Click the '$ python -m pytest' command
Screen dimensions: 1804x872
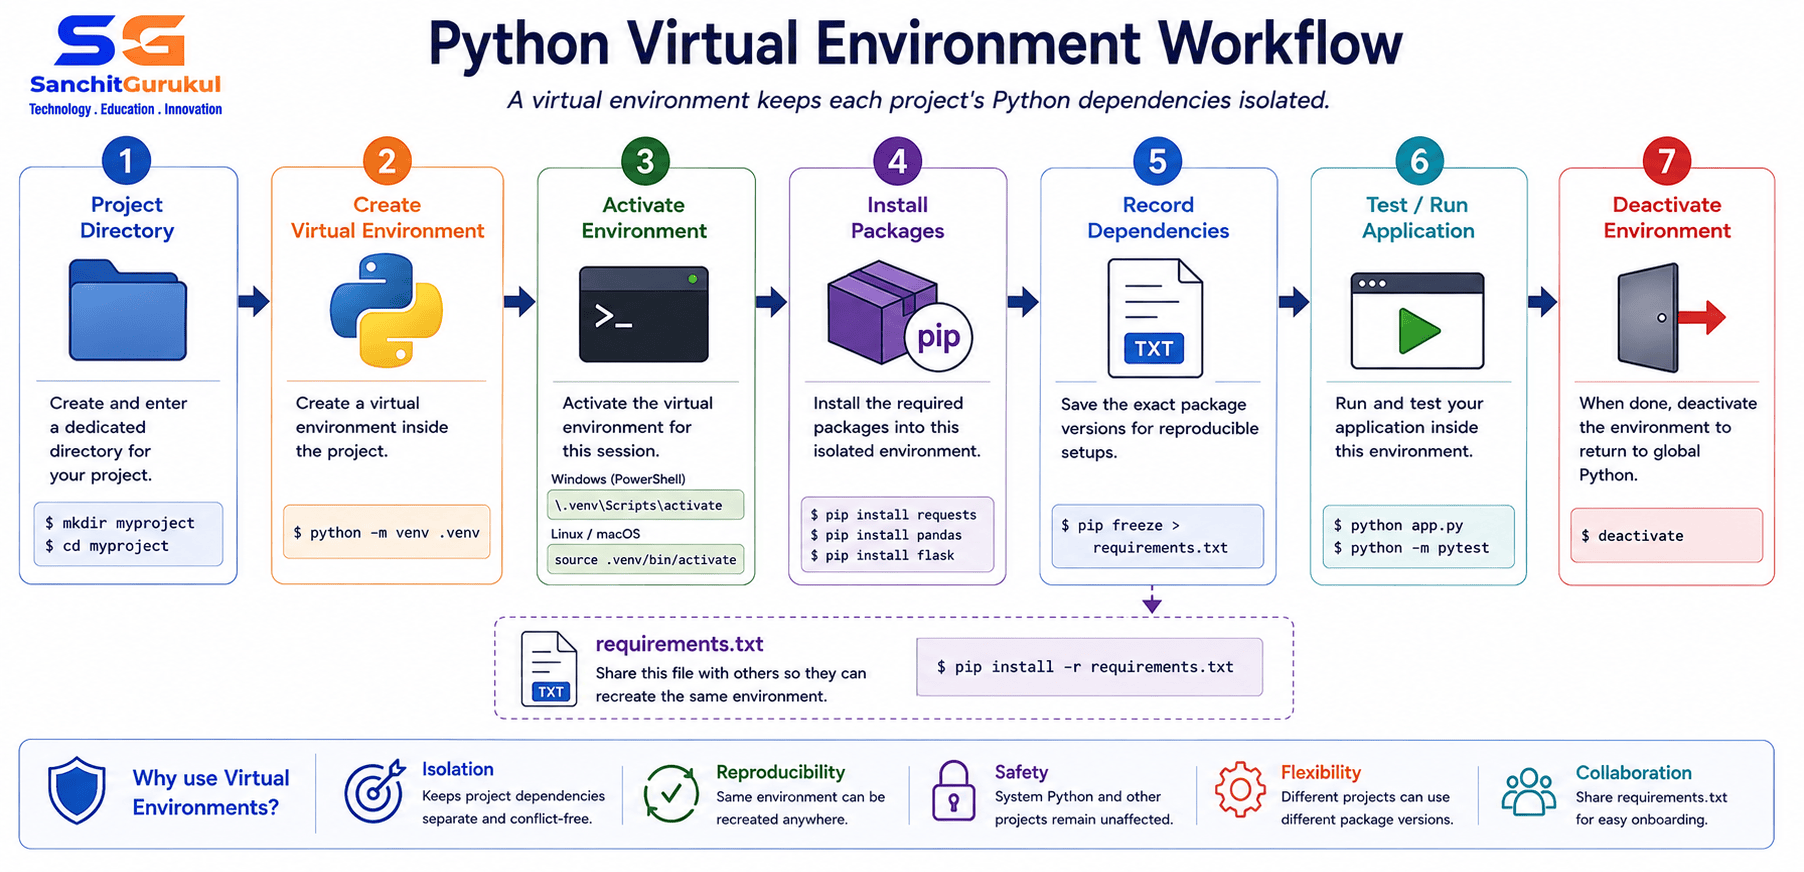pos(1411,548)
